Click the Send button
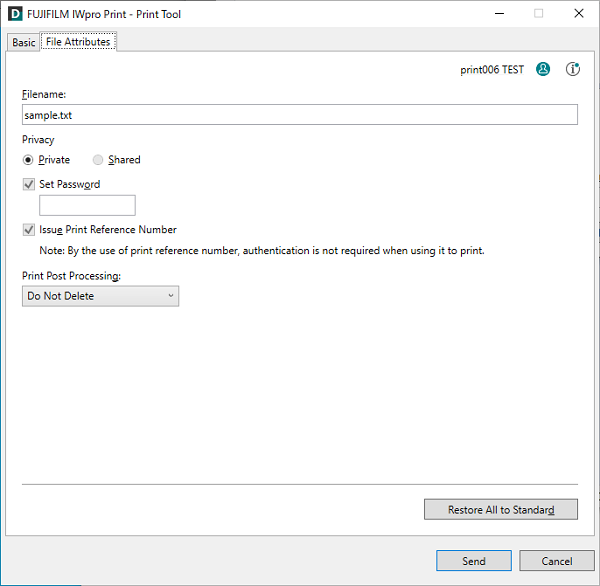Screen dimensions: 600x586 pyautogui.click(x=473, y=561)
